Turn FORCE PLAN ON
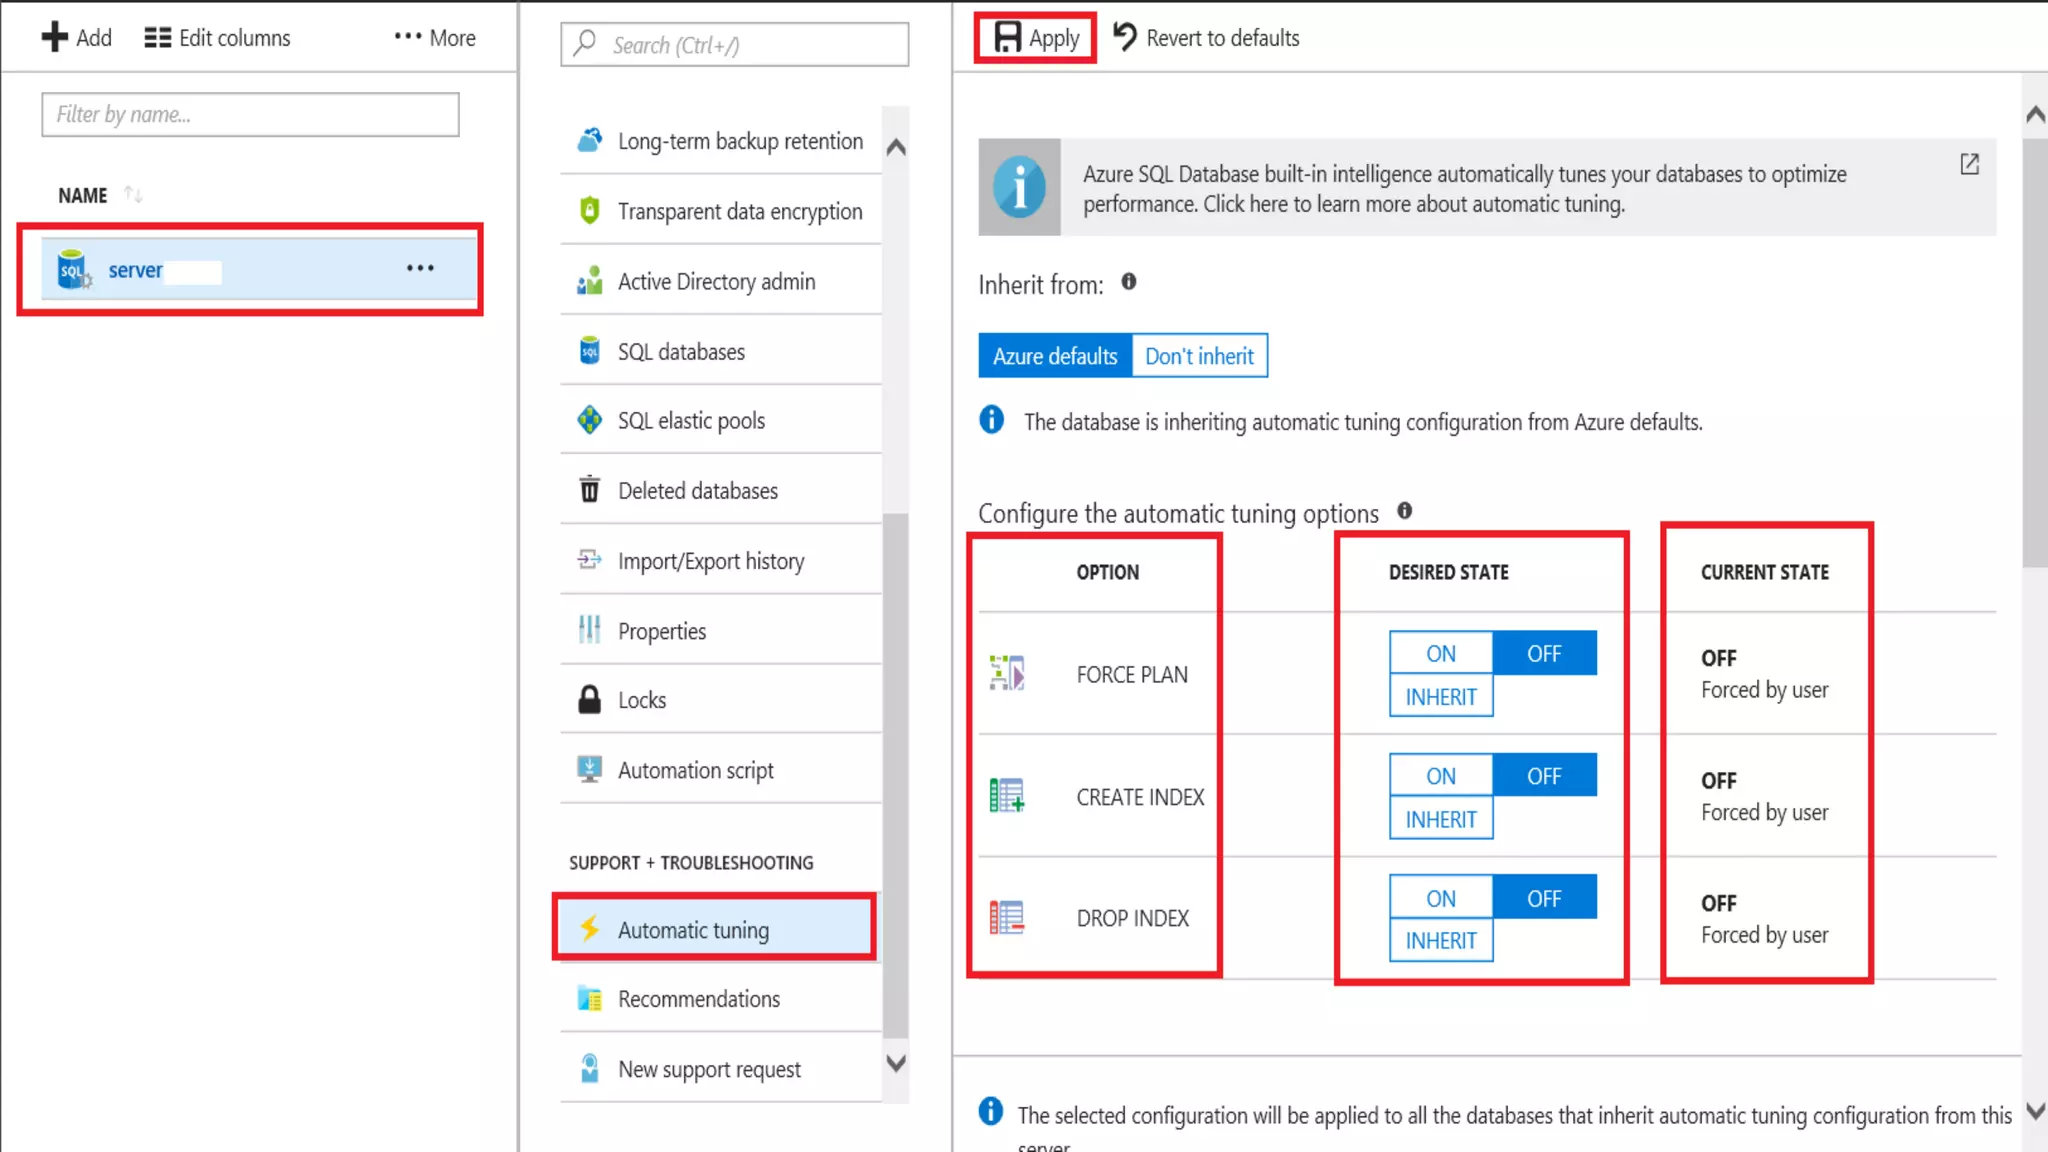 point(1441,653)
